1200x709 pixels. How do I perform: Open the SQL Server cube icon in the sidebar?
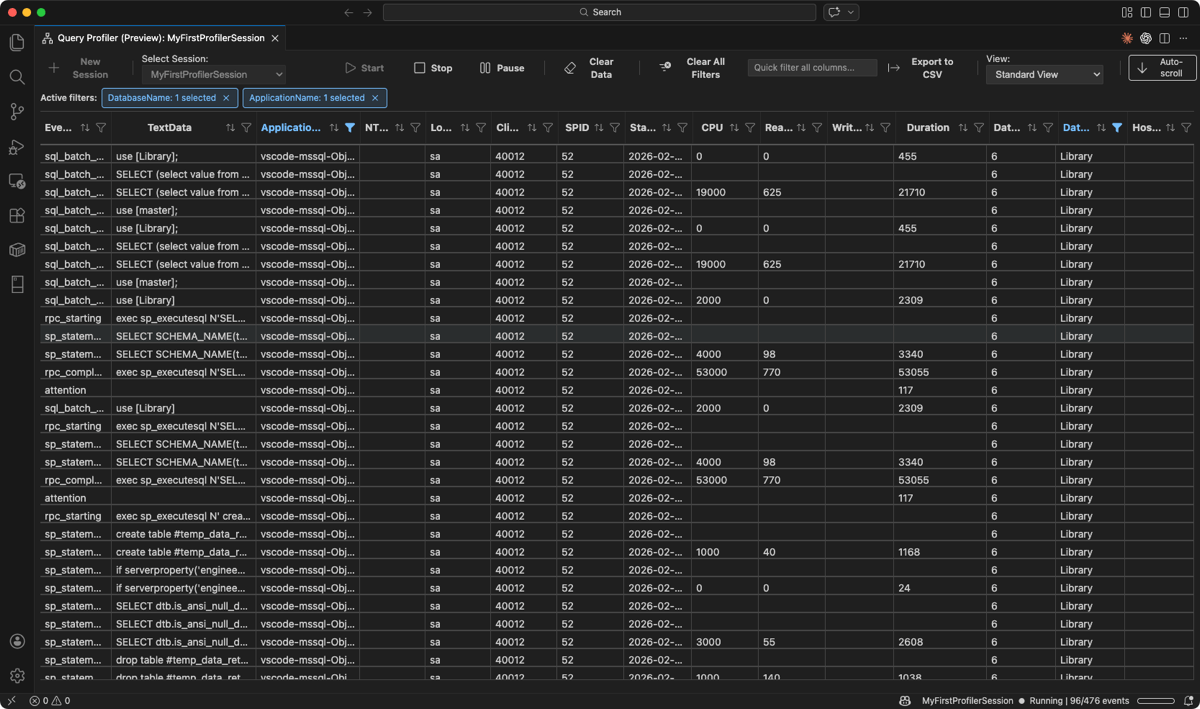pyautogui.click(x=16, y=249)
